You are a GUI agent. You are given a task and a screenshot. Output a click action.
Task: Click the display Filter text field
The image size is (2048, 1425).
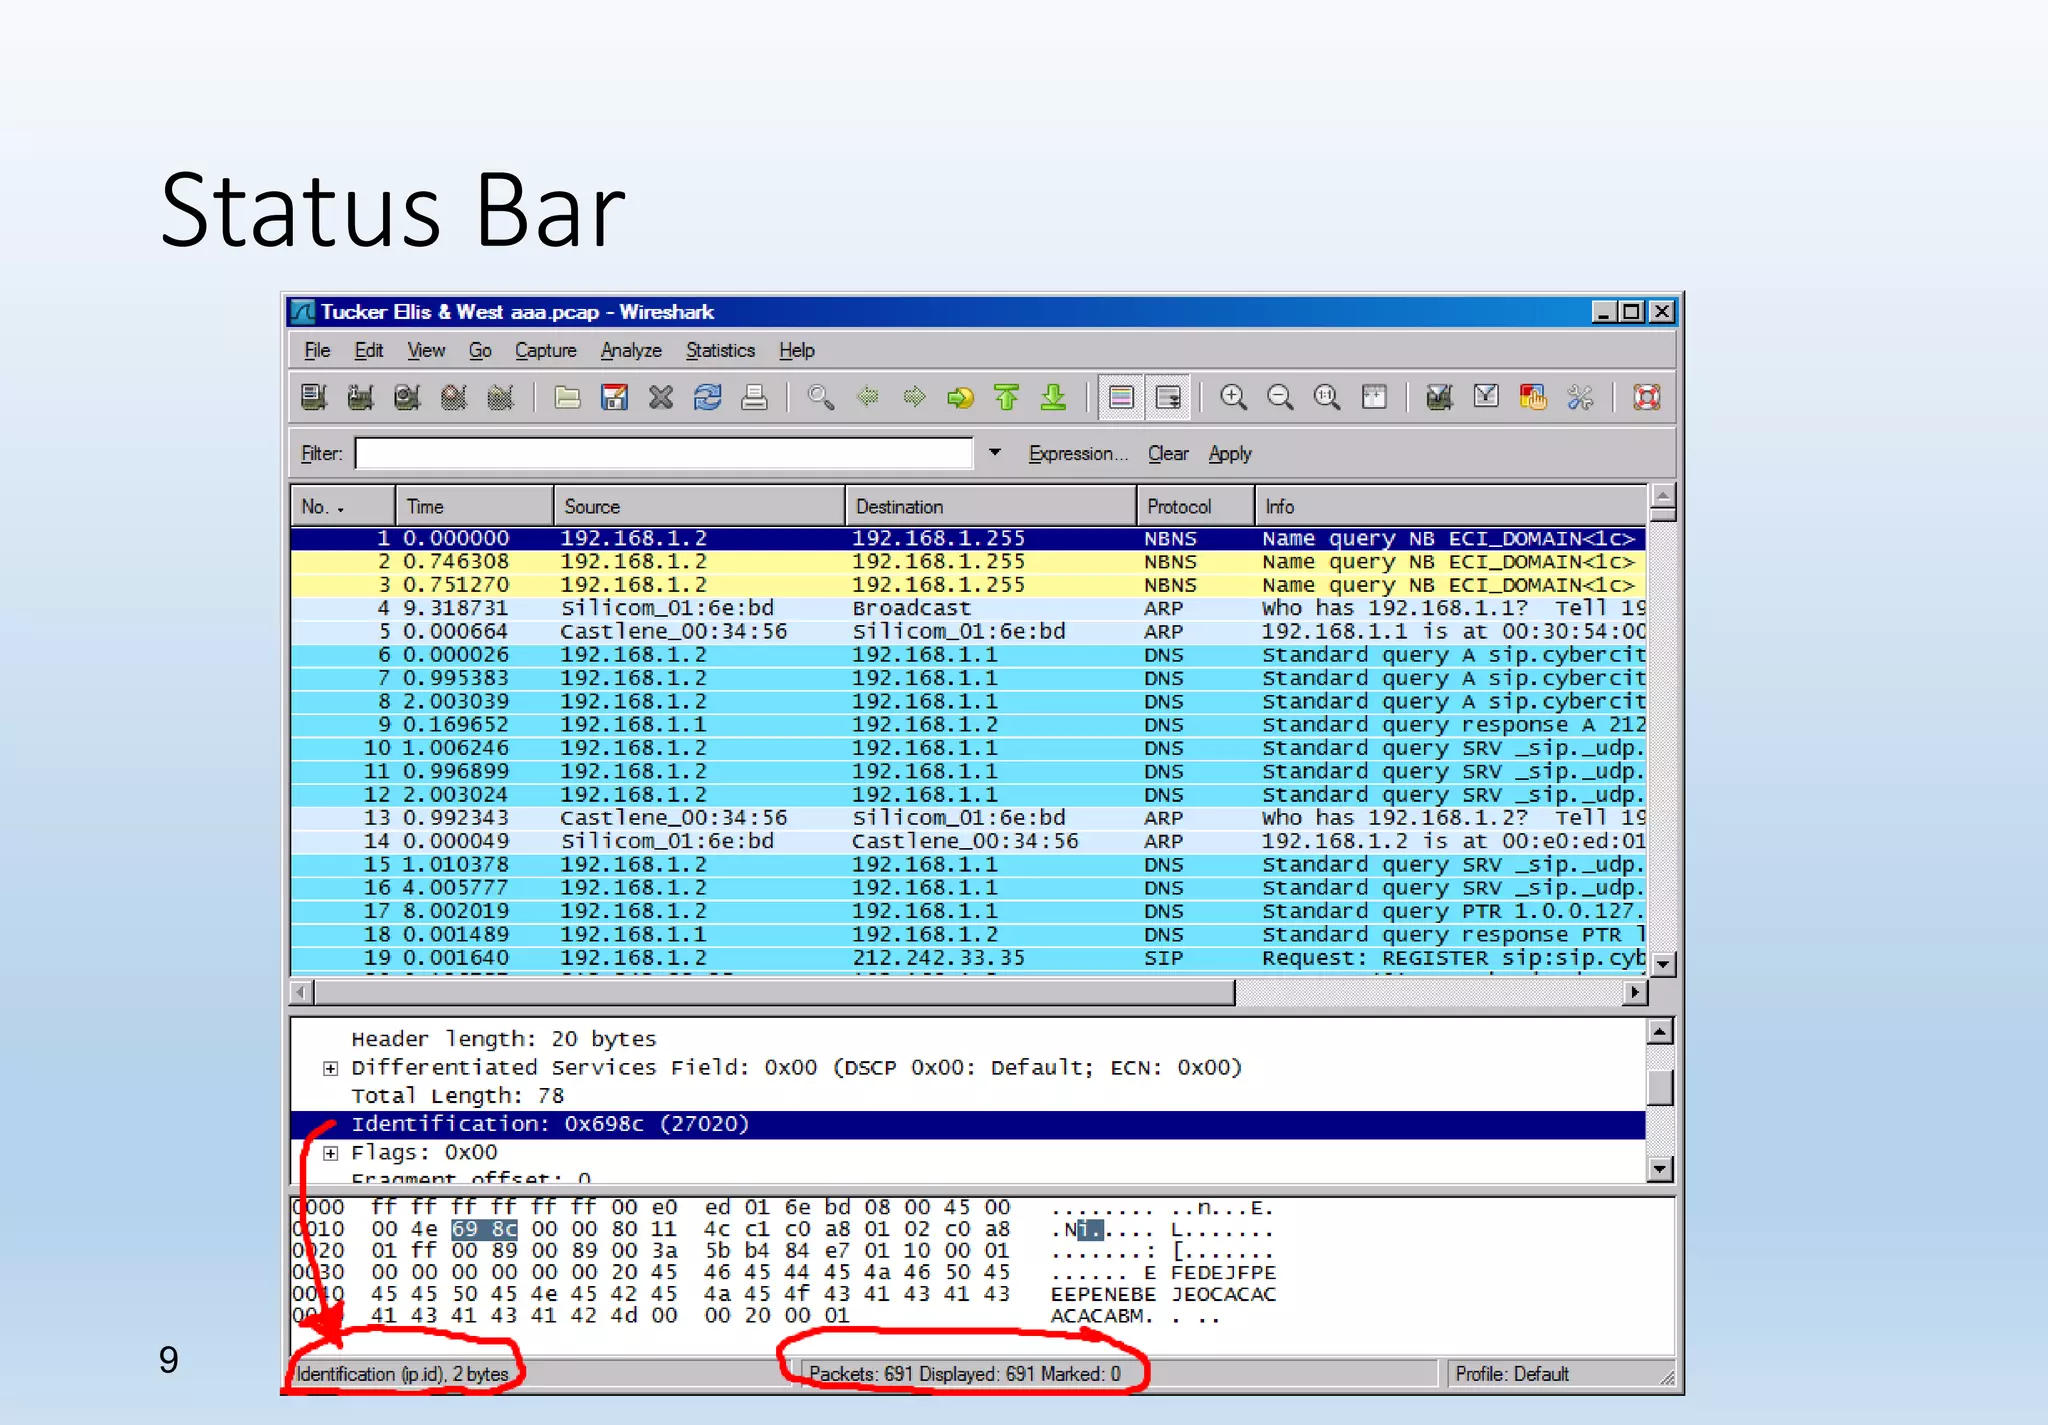point(664,453)
